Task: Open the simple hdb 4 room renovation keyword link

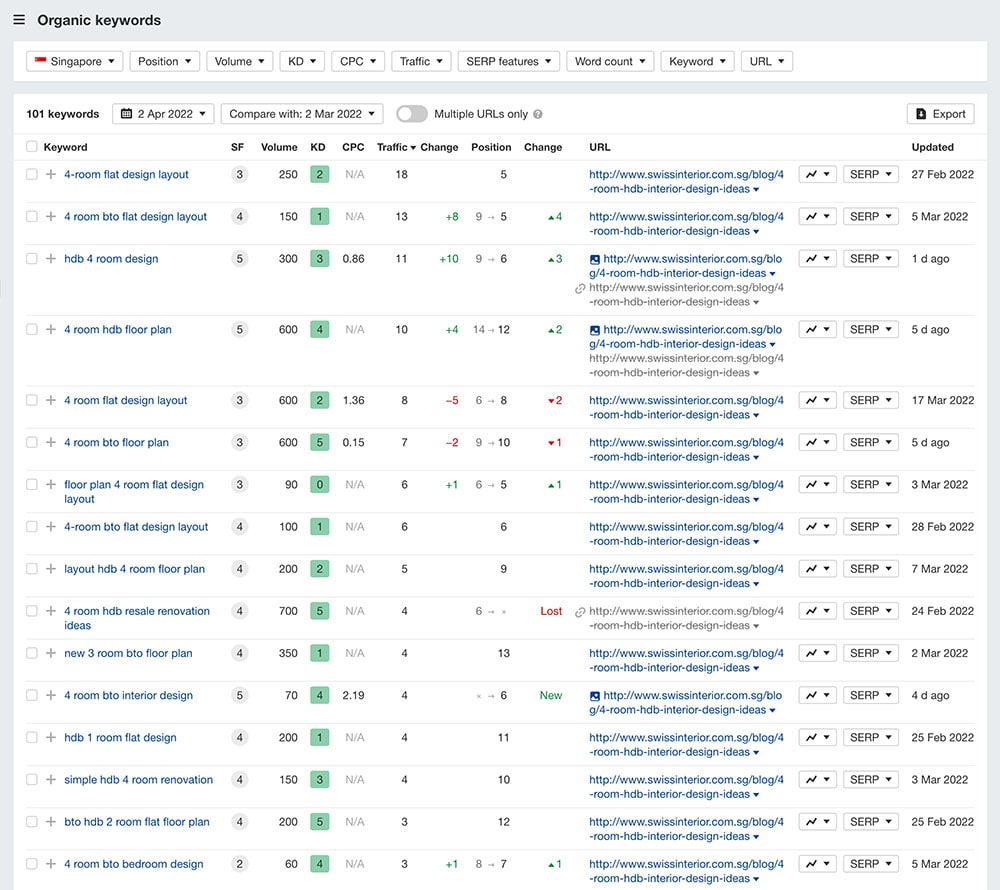Action: click(138, 780)
